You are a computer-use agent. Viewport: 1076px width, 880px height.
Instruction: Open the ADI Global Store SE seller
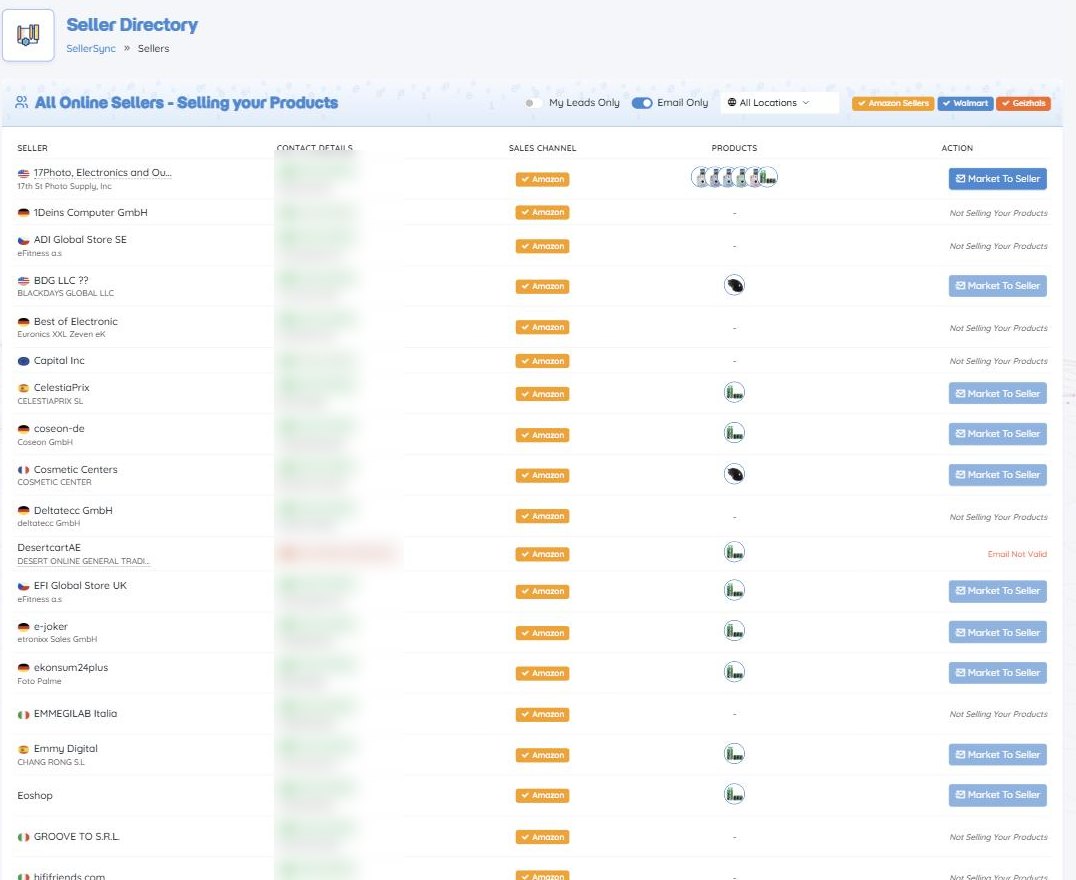tap(80, 240)
